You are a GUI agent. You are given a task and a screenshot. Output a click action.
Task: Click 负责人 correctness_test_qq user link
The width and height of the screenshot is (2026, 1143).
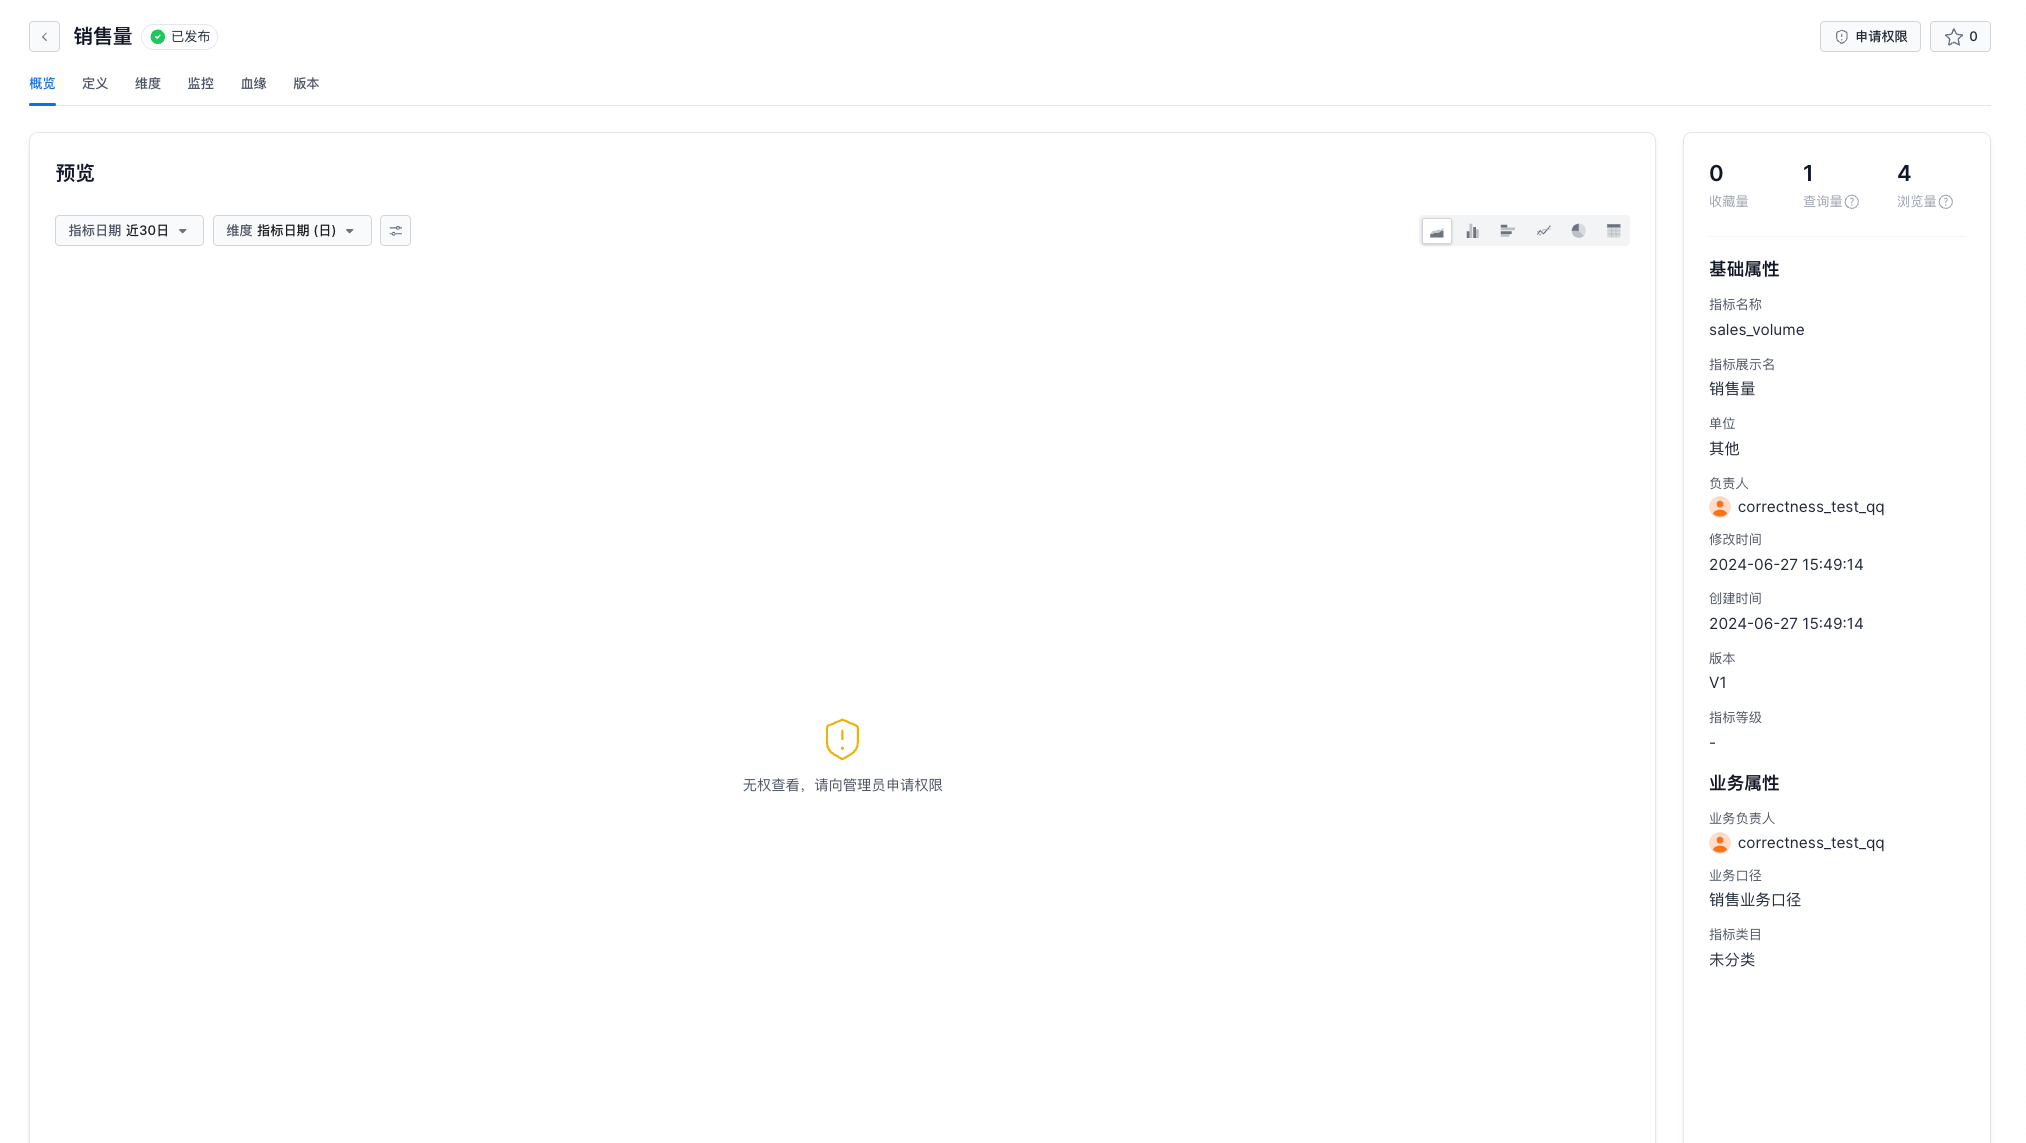click(1810, 507)
